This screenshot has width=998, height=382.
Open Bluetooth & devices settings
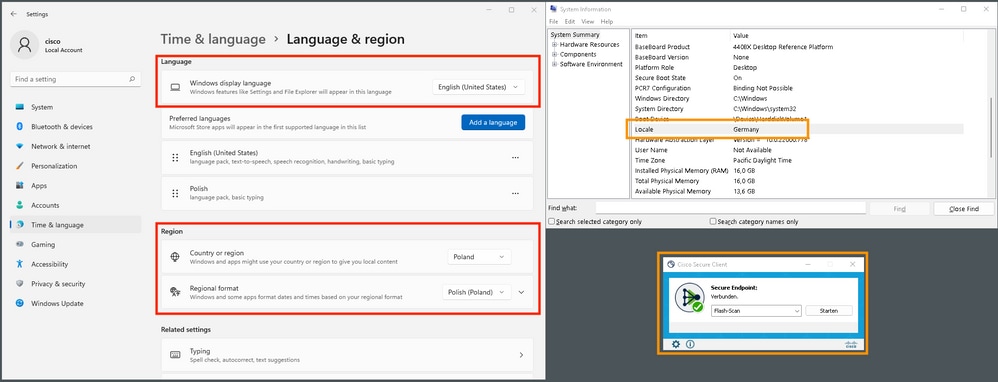(62, 127)
